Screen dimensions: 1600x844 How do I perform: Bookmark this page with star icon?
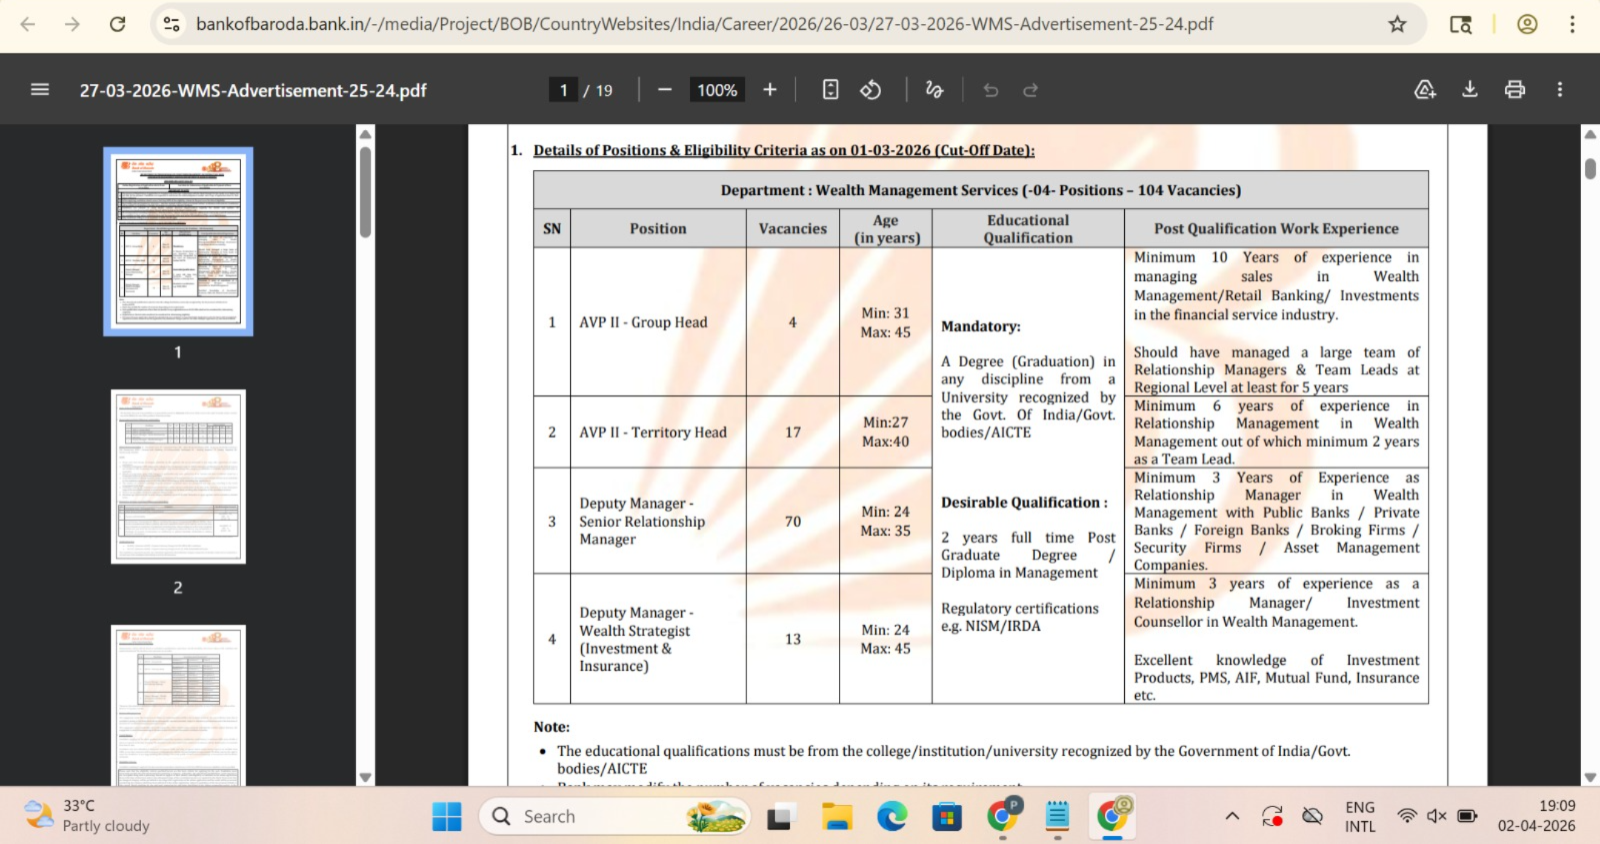coord(1397,24)
